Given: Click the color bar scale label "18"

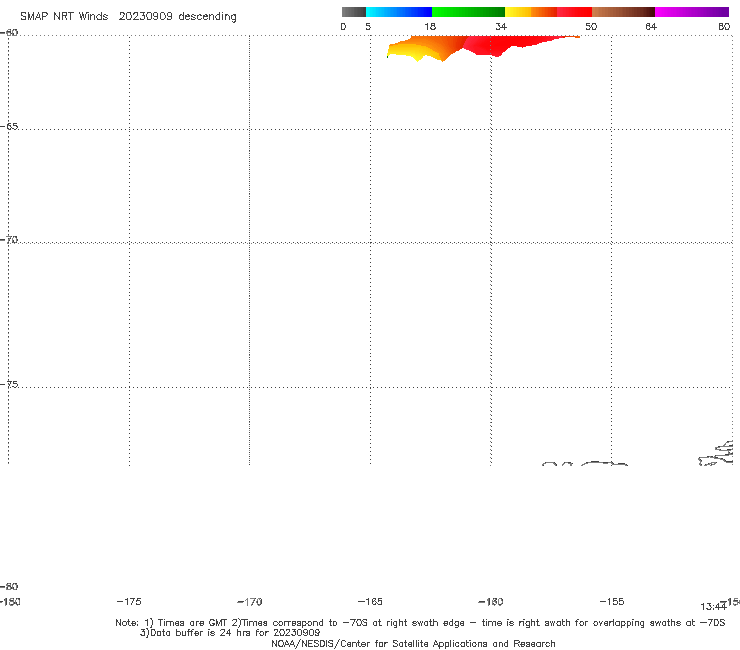Looking at the screenshot, I should point(430,26).
